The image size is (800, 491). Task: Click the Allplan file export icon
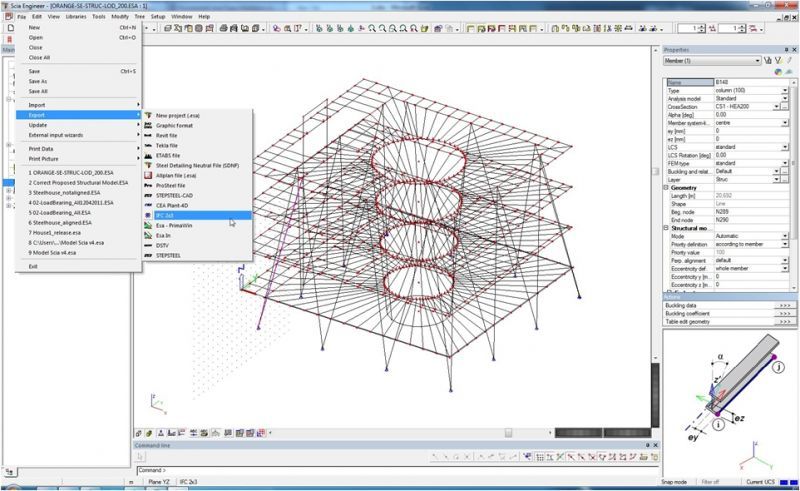(148, 175)
